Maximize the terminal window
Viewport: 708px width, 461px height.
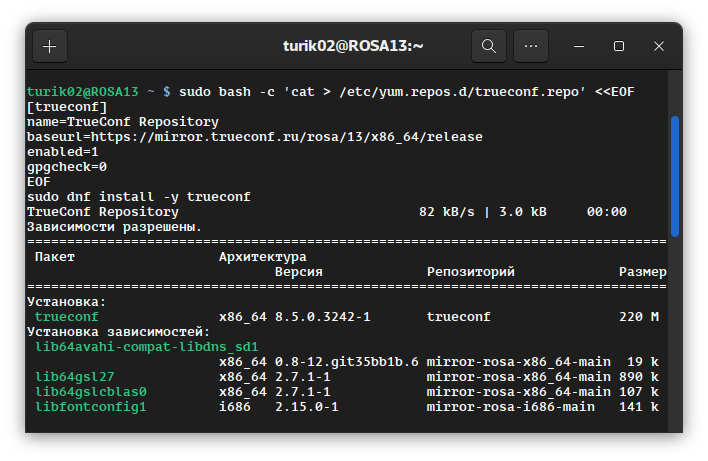(x=619, y=46)
